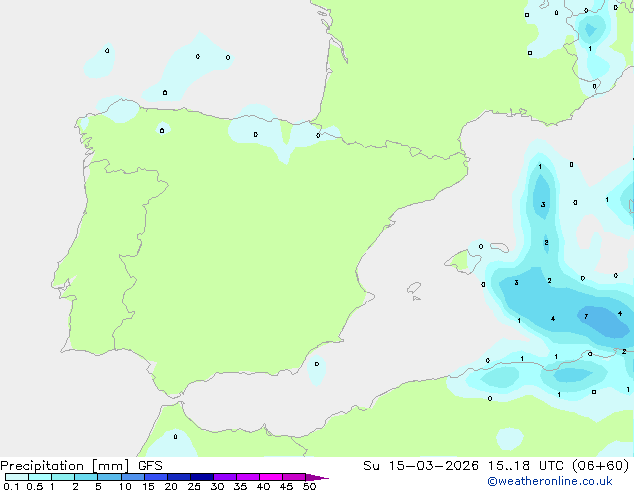Click the 35–40 mm legend color swatch

click(247, 477)
